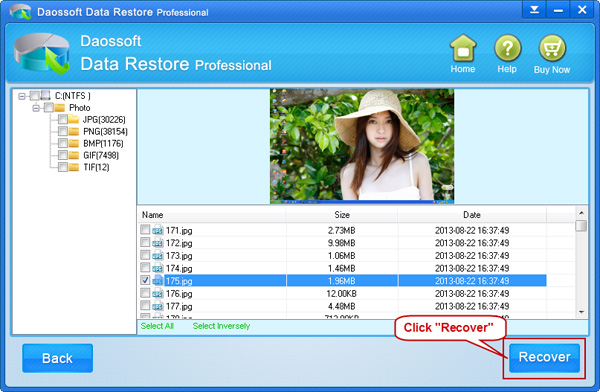This screenshot has height=392, width=600.
Task: Collapse the Photo tree node
Action: point(36,108)
